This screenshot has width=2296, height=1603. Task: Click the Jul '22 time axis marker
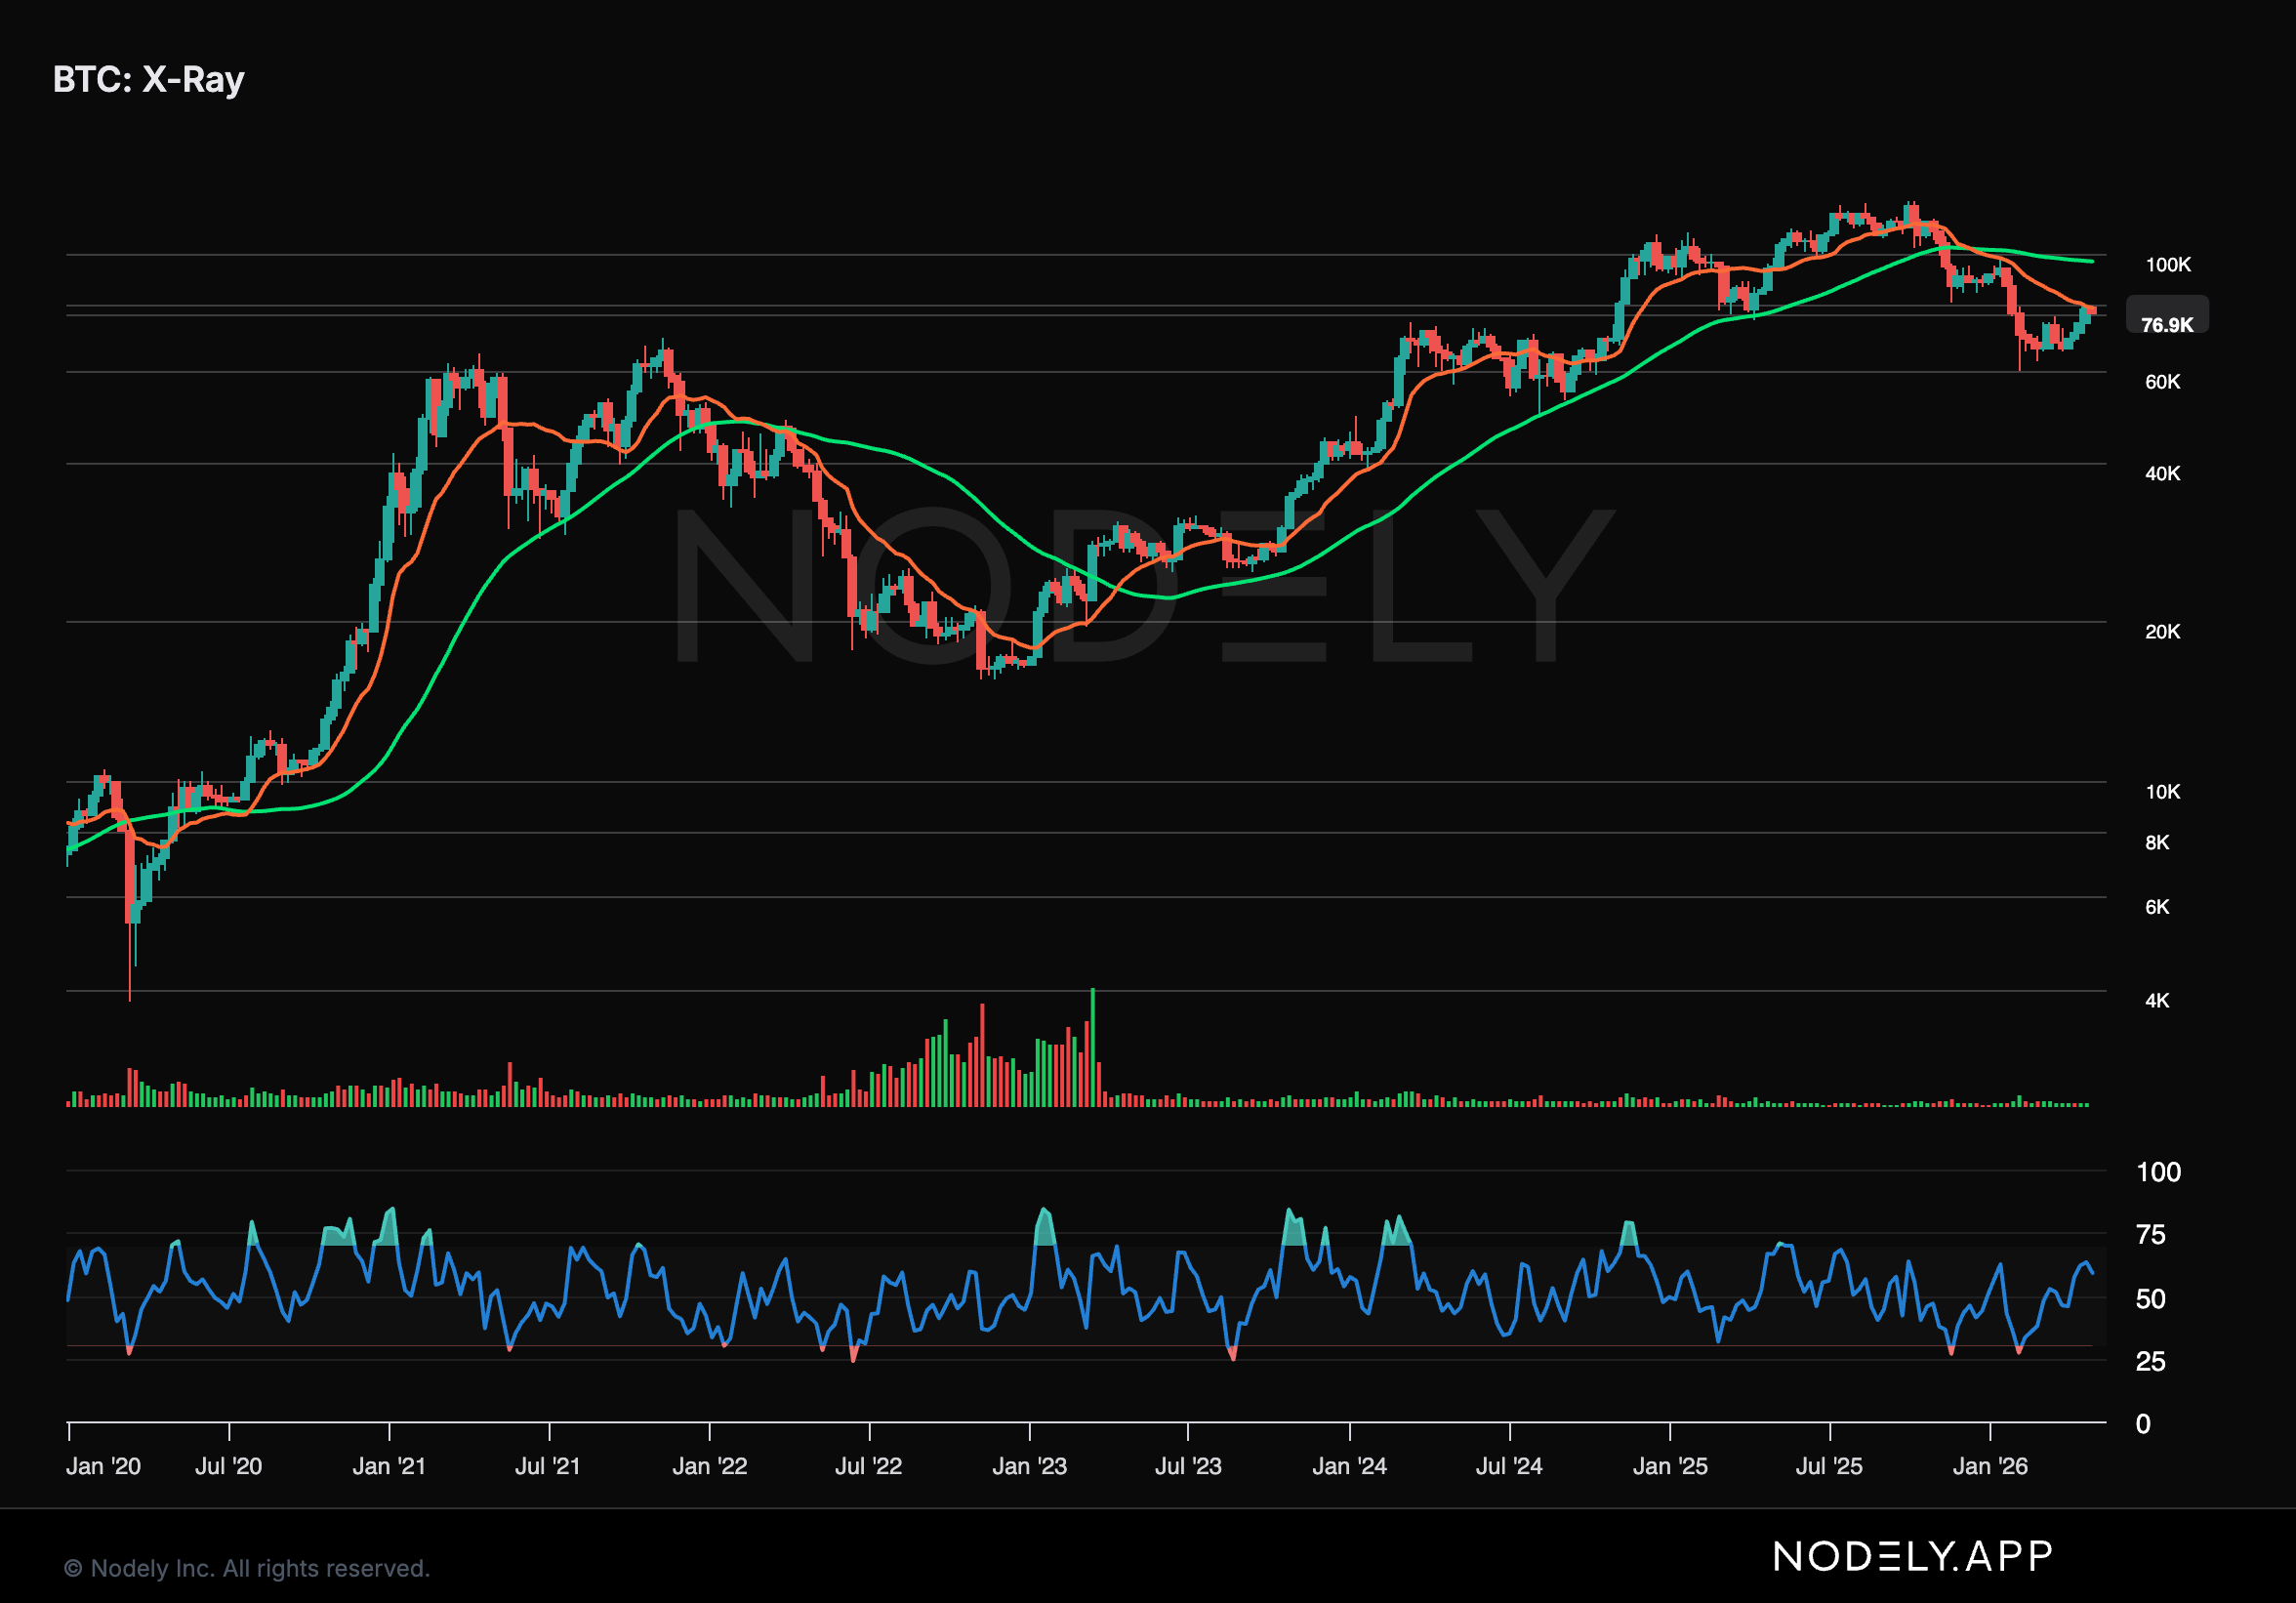(868, 1466)
